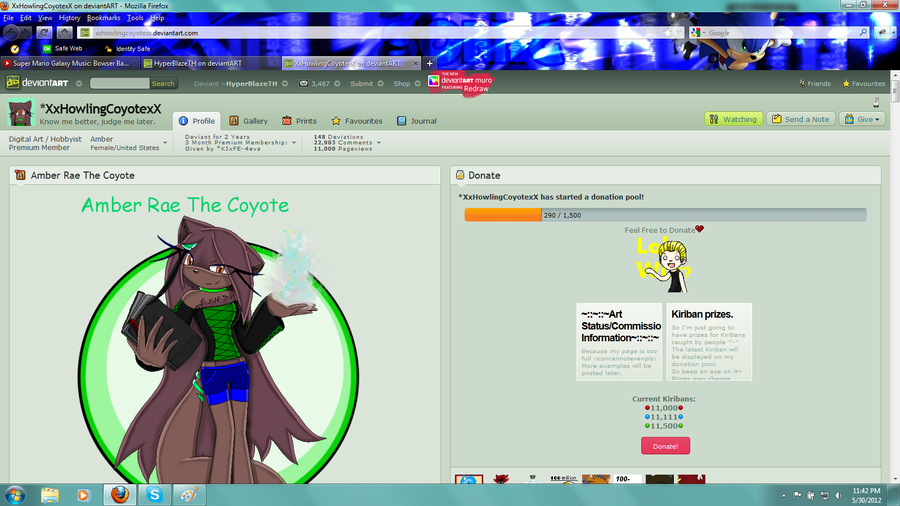Click the Favourites star tab icon
This screenshot has height=506, width=900.
(336, 121)
